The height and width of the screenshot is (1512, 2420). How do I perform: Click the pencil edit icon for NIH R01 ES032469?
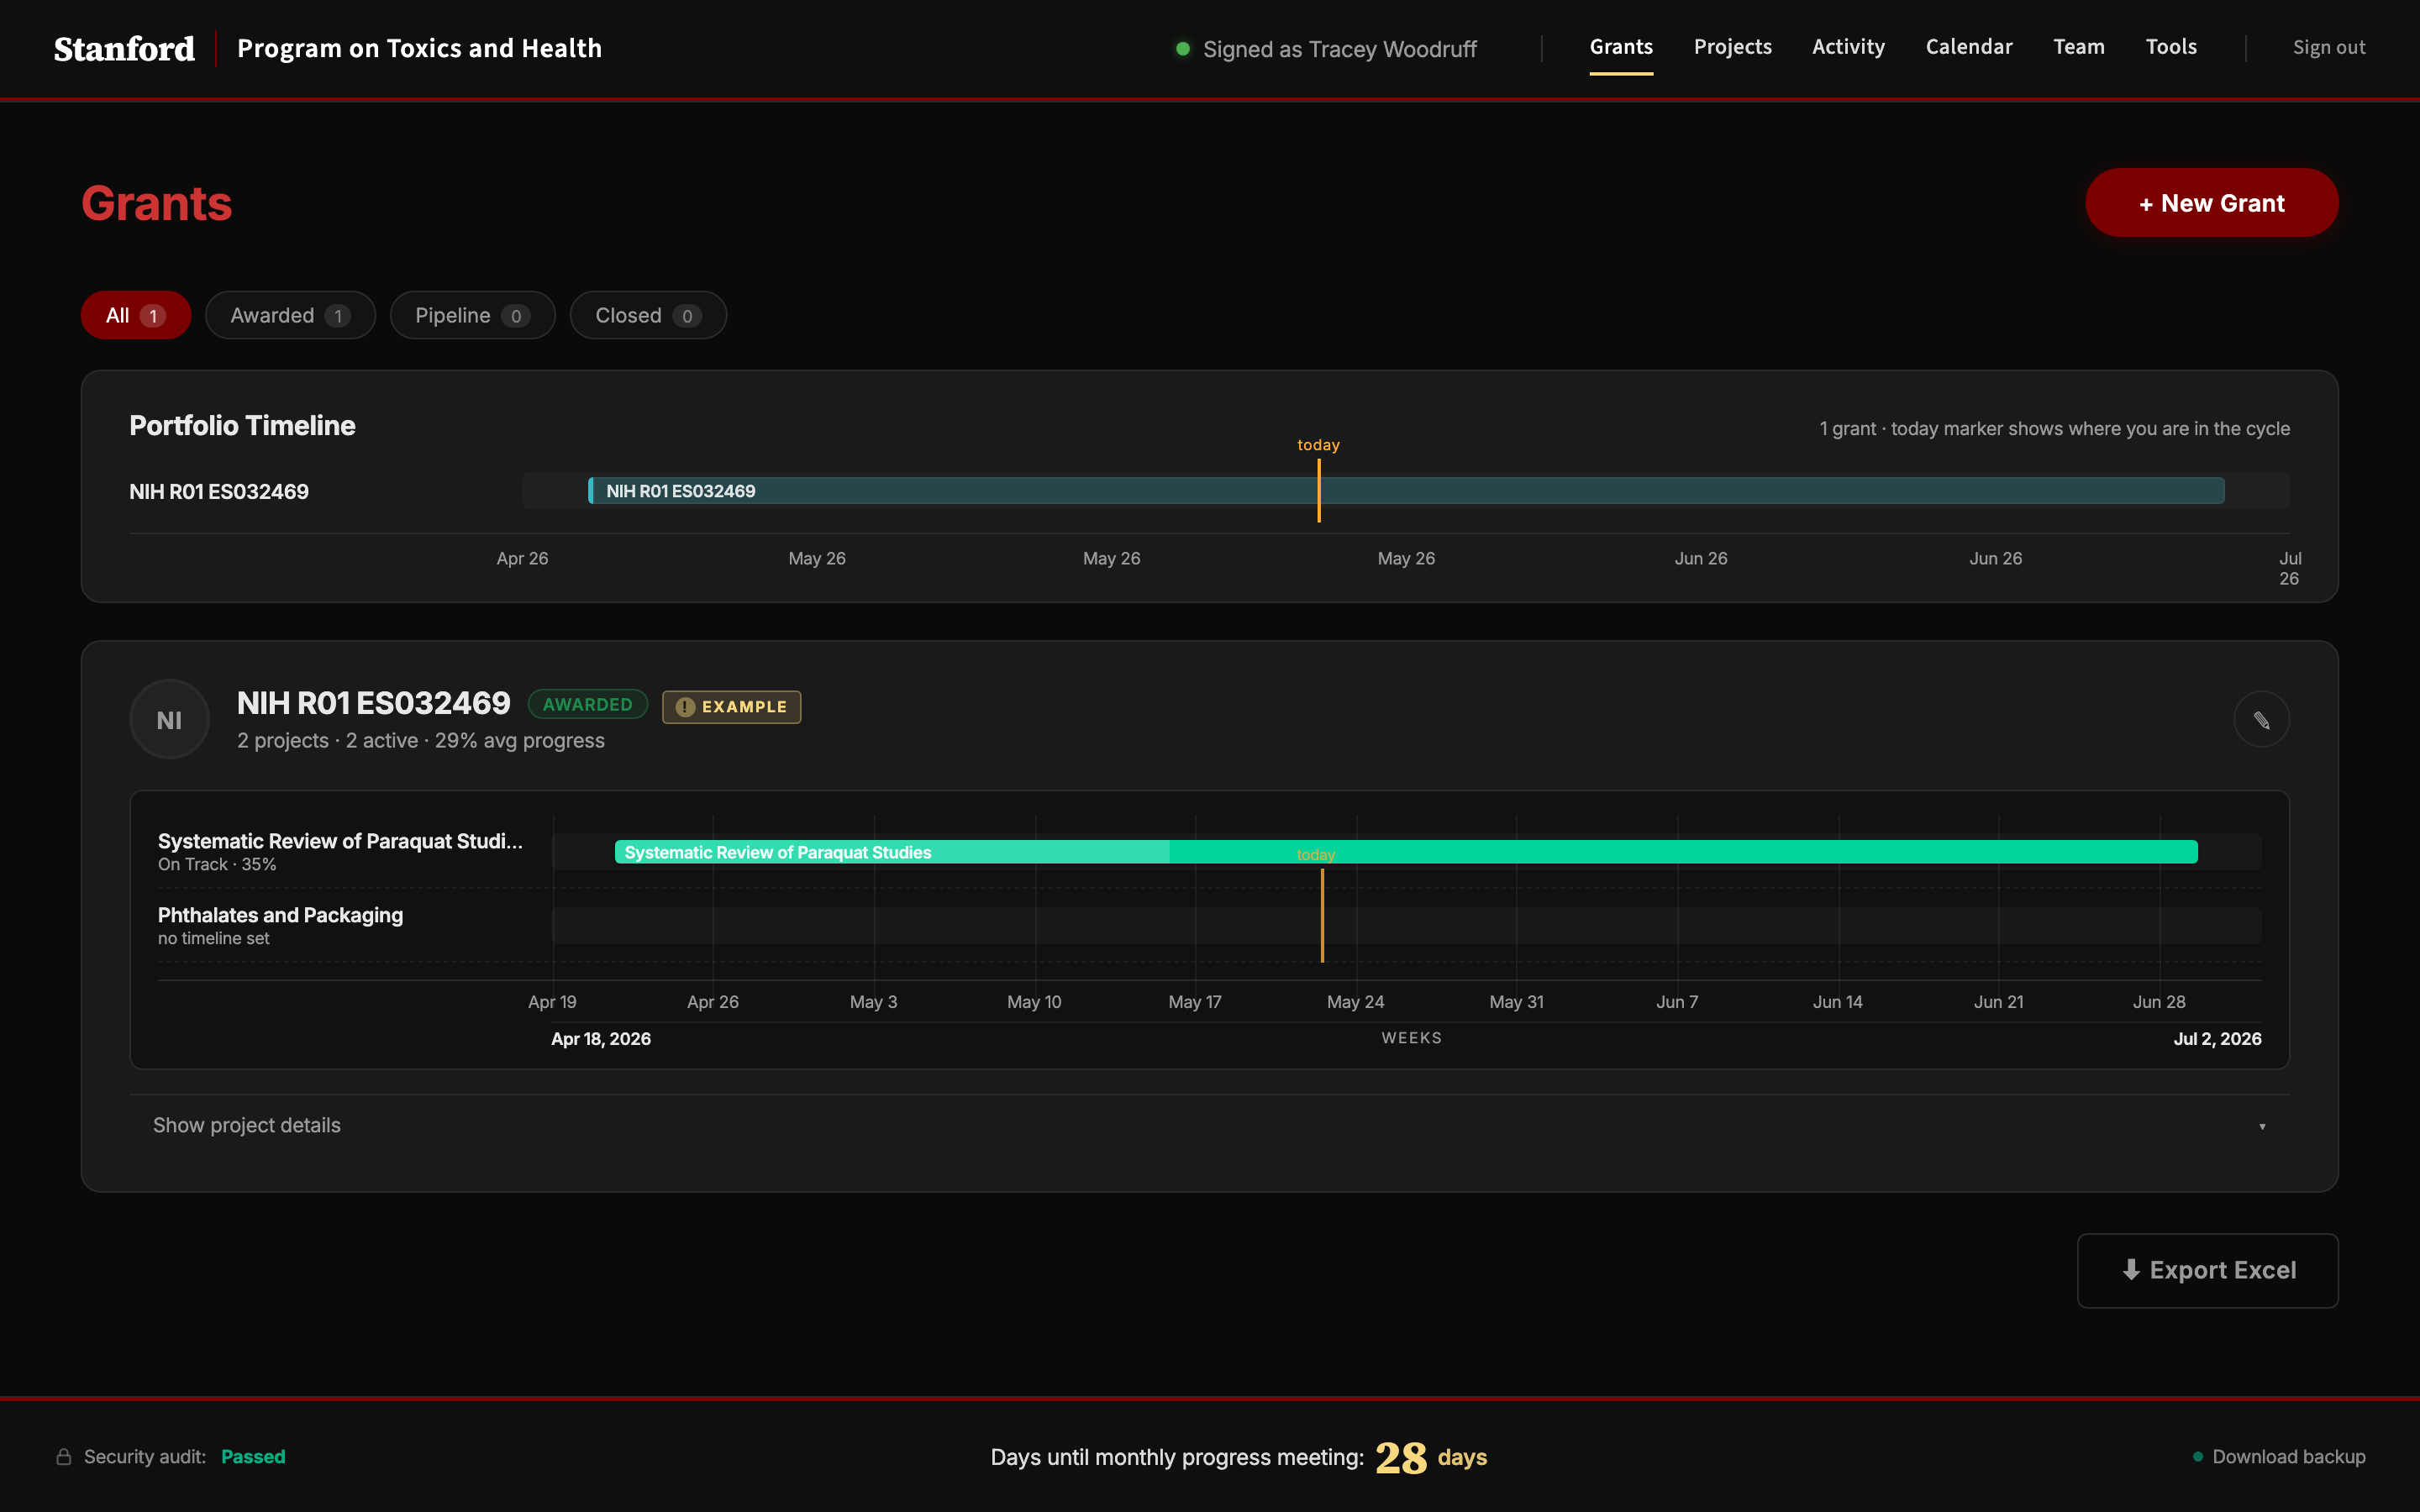tap(2261, 720)
